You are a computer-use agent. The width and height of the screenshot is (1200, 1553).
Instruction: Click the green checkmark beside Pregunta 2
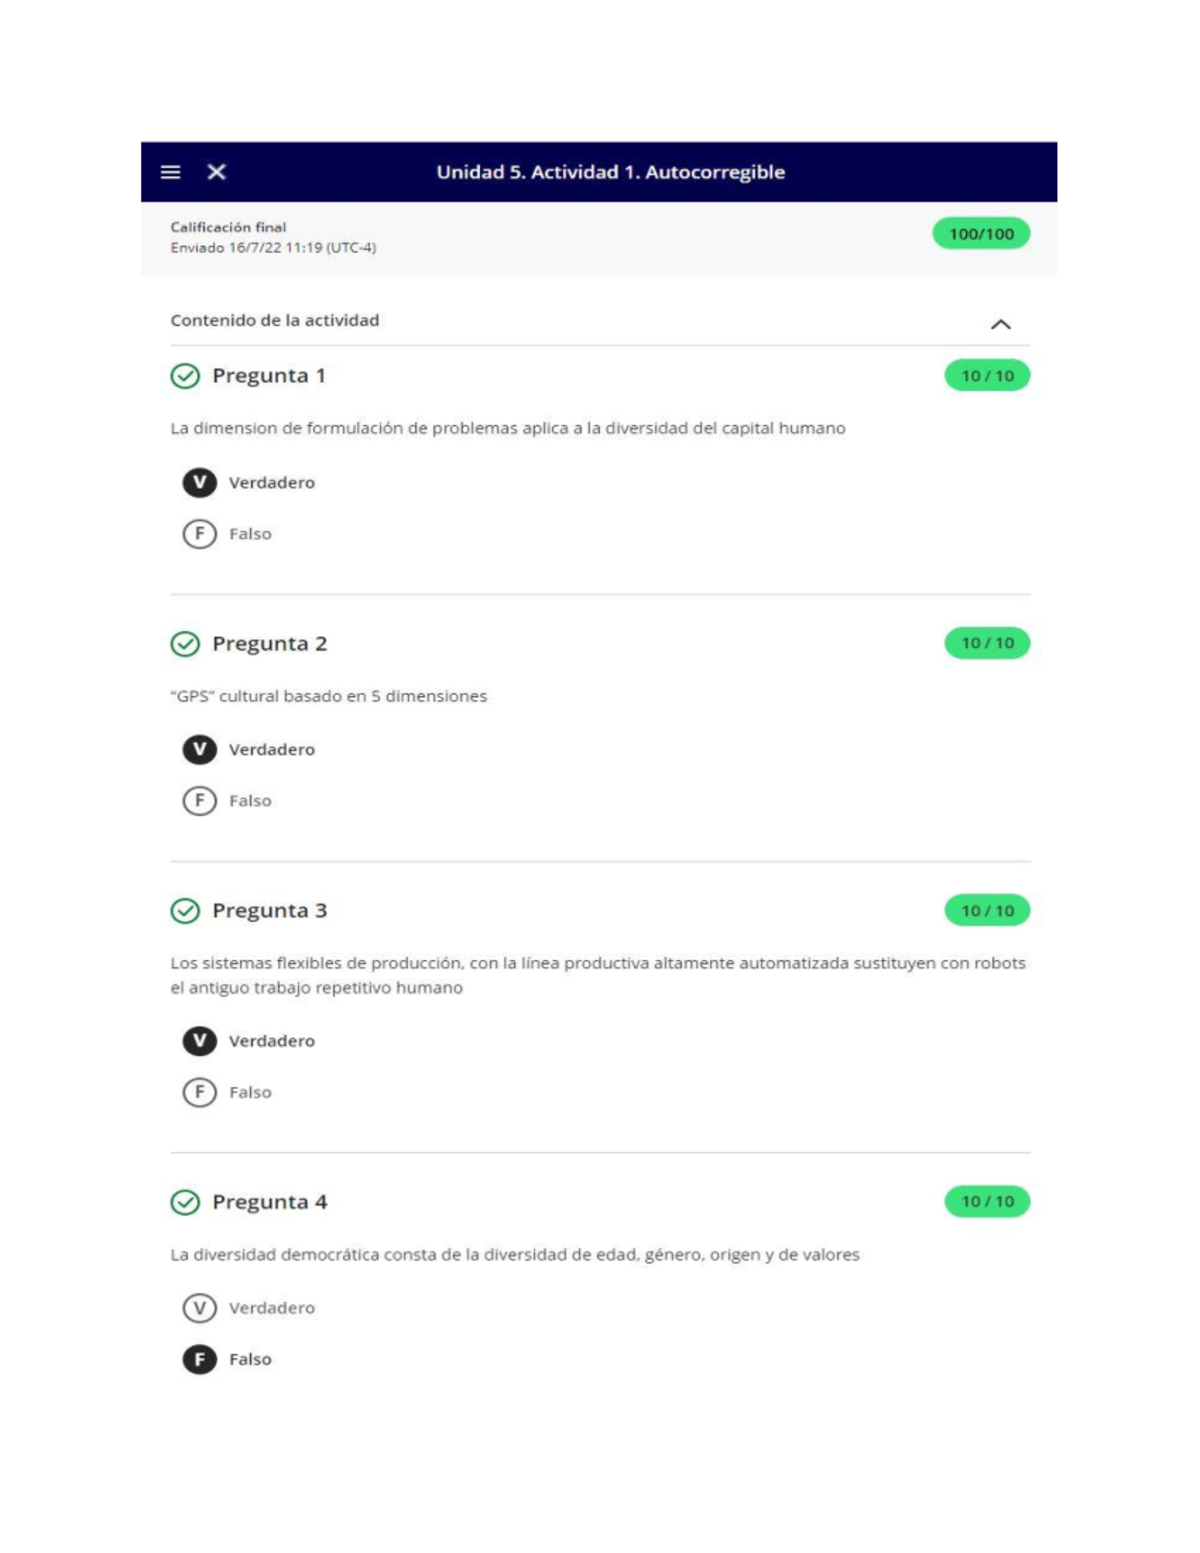[x=185, y=644]
